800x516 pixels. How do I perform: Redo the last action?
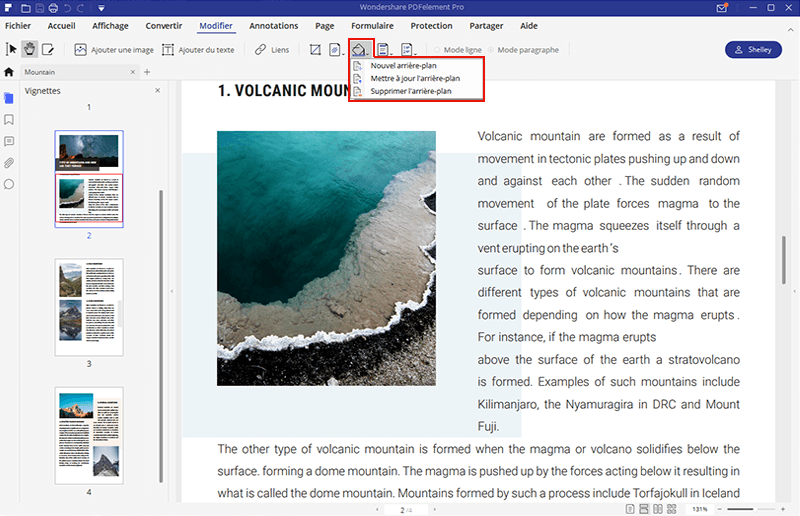[x=81, y=8]
